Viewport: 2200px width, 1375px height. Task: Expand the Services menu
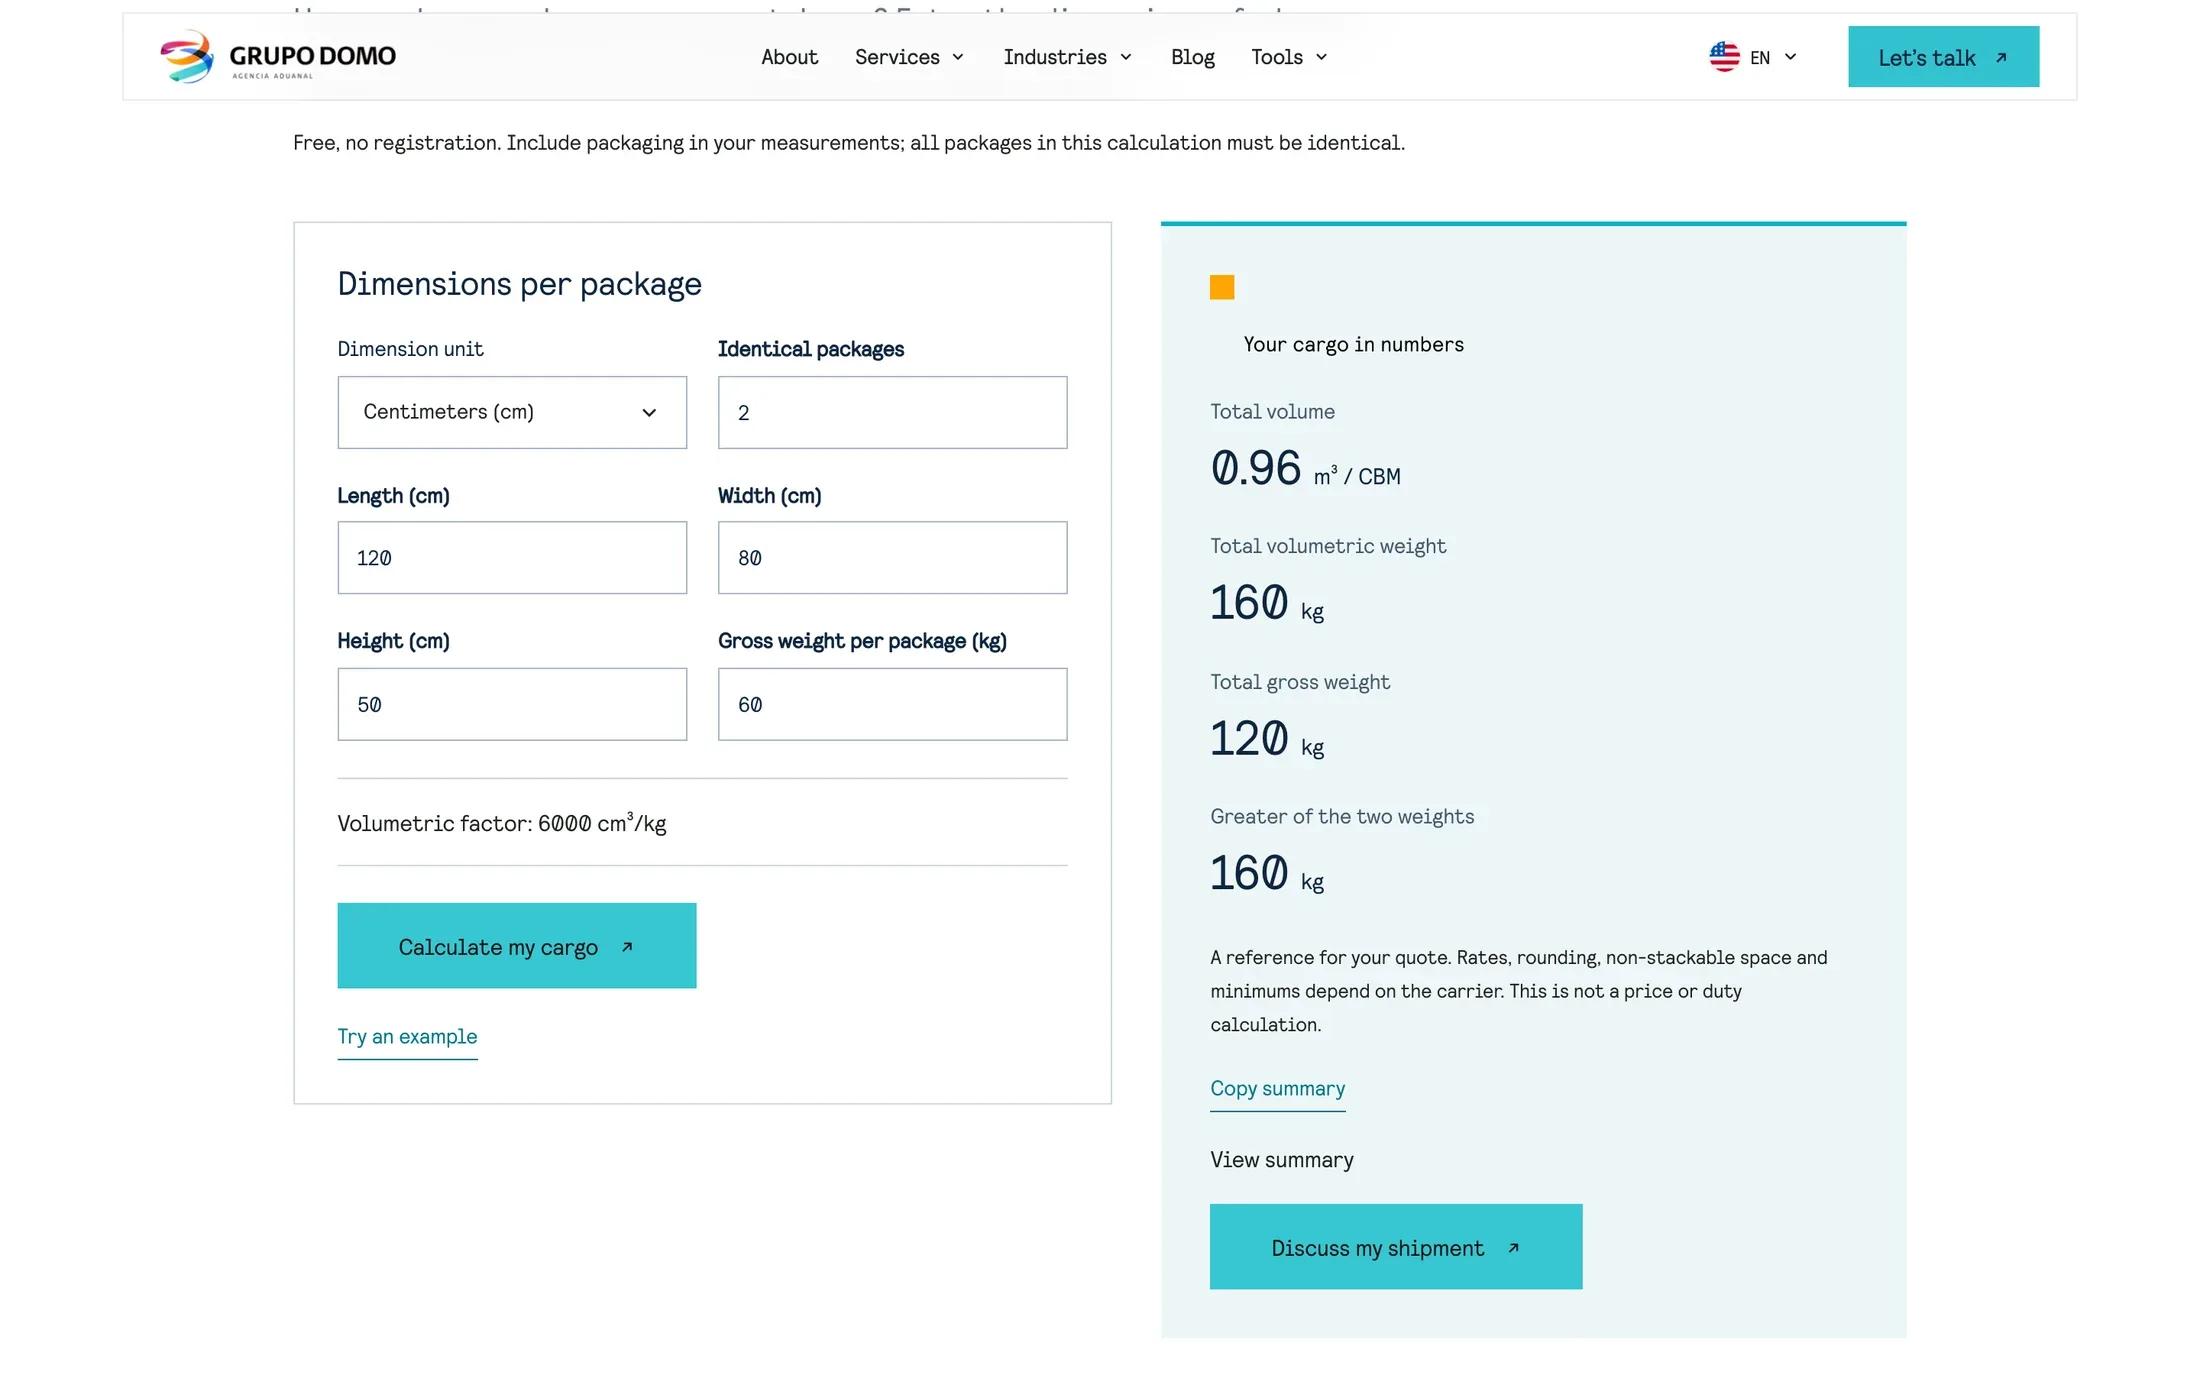[909, 57]
